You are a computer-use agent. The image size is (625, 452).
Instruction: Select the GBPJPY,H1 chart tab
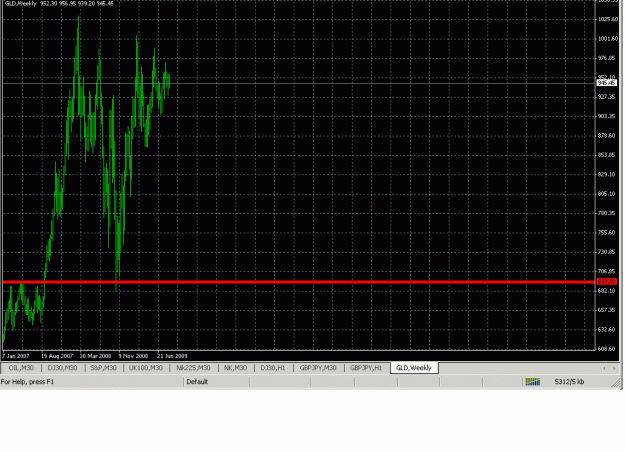(x=366, y=368)
